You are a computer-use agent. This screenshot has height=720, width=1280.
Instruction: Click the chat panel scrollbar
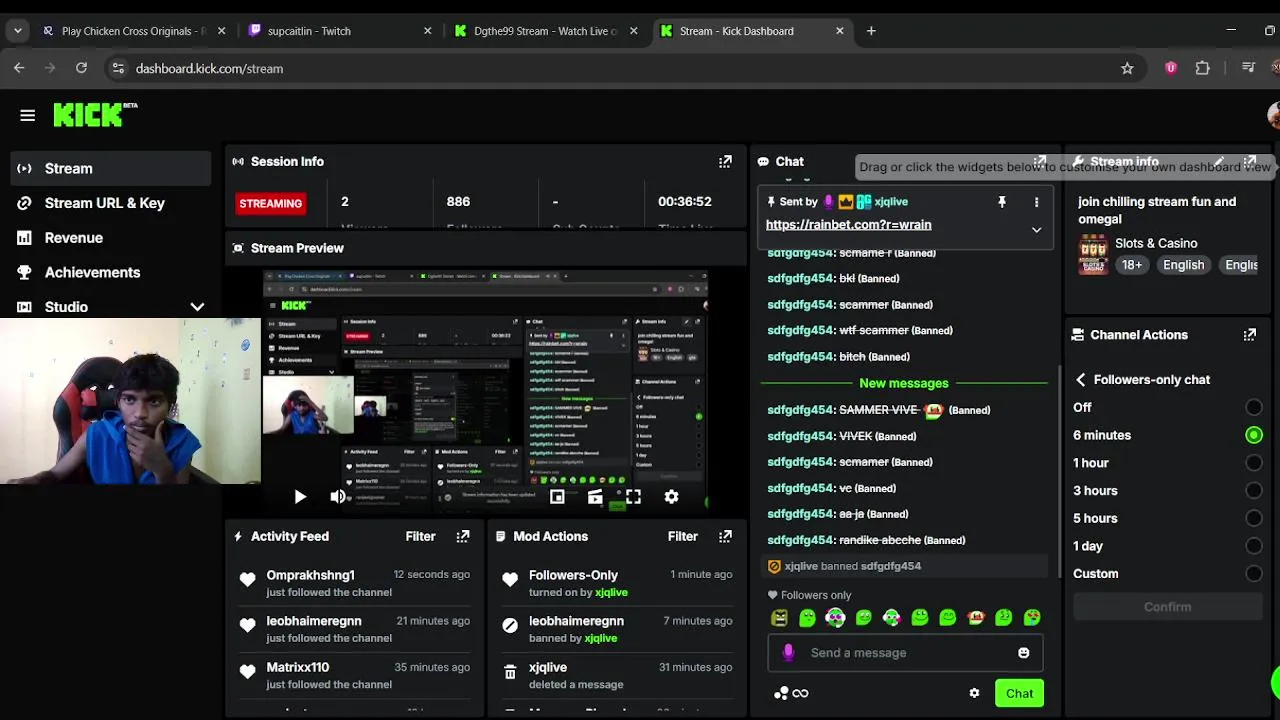(x=1060, y=470)
